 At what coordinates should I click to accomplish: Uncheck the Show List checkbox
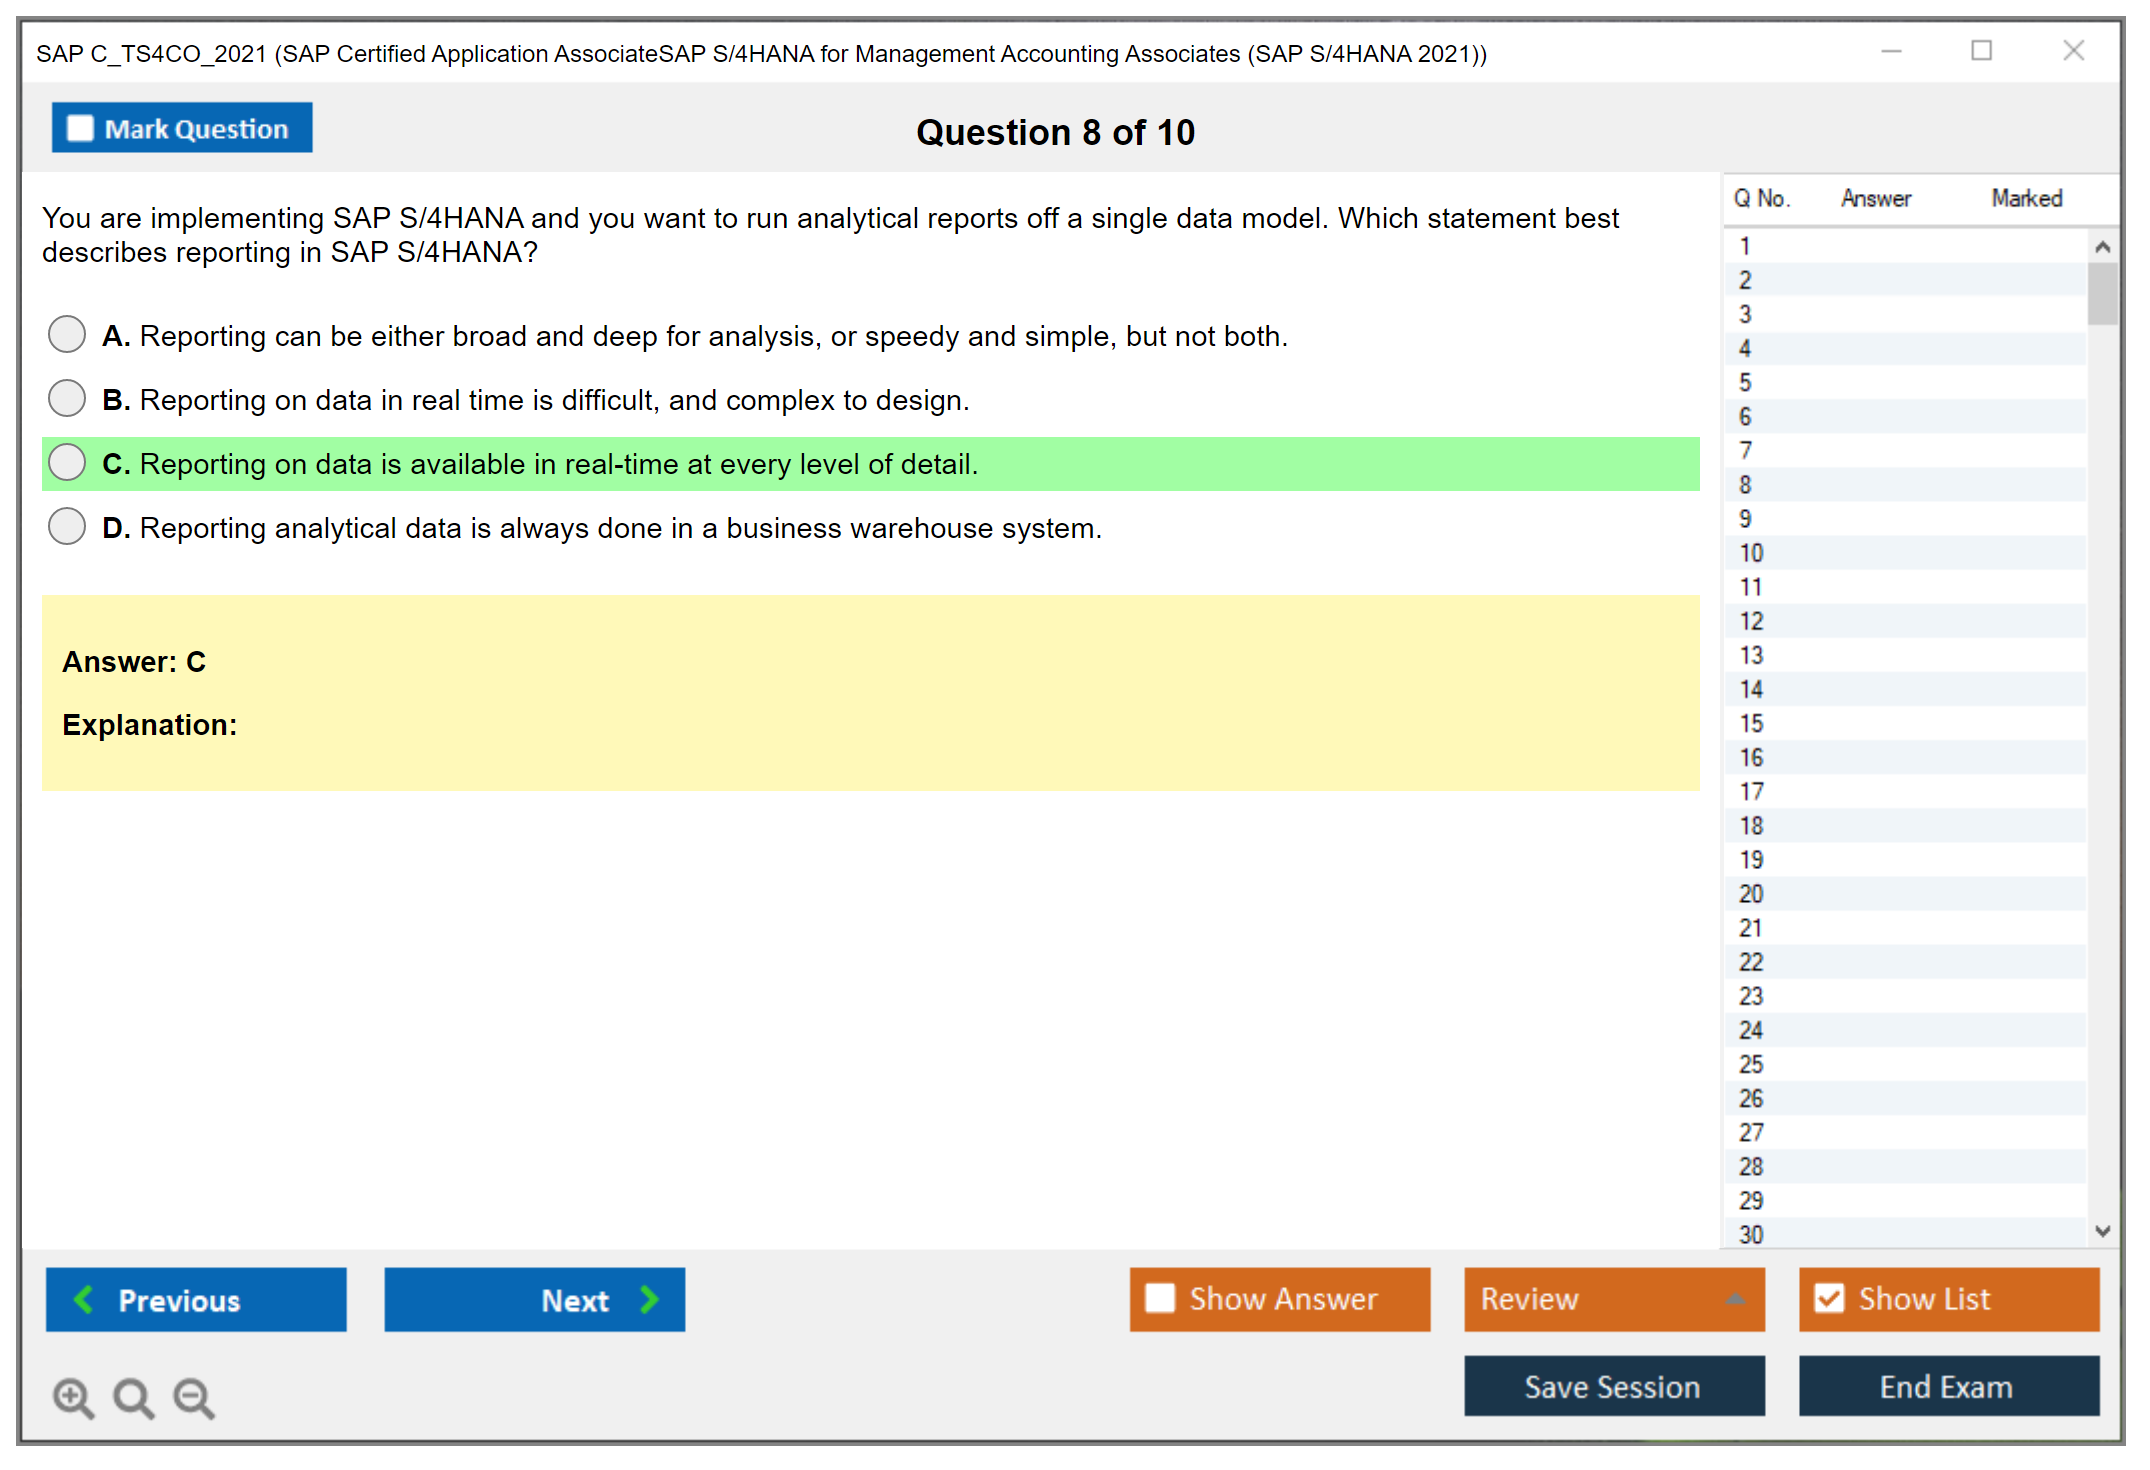click(1829, 1298)
